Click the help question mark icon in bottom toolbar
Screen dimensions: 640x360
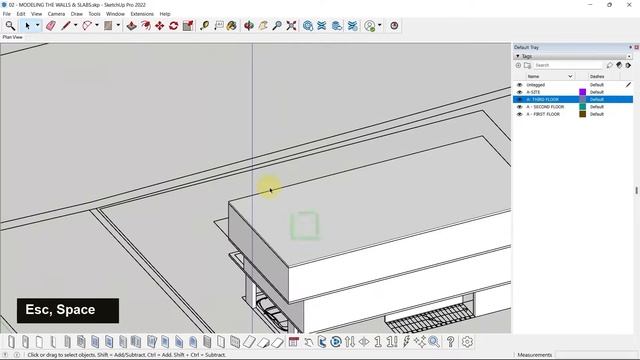[x=450, y=342]
